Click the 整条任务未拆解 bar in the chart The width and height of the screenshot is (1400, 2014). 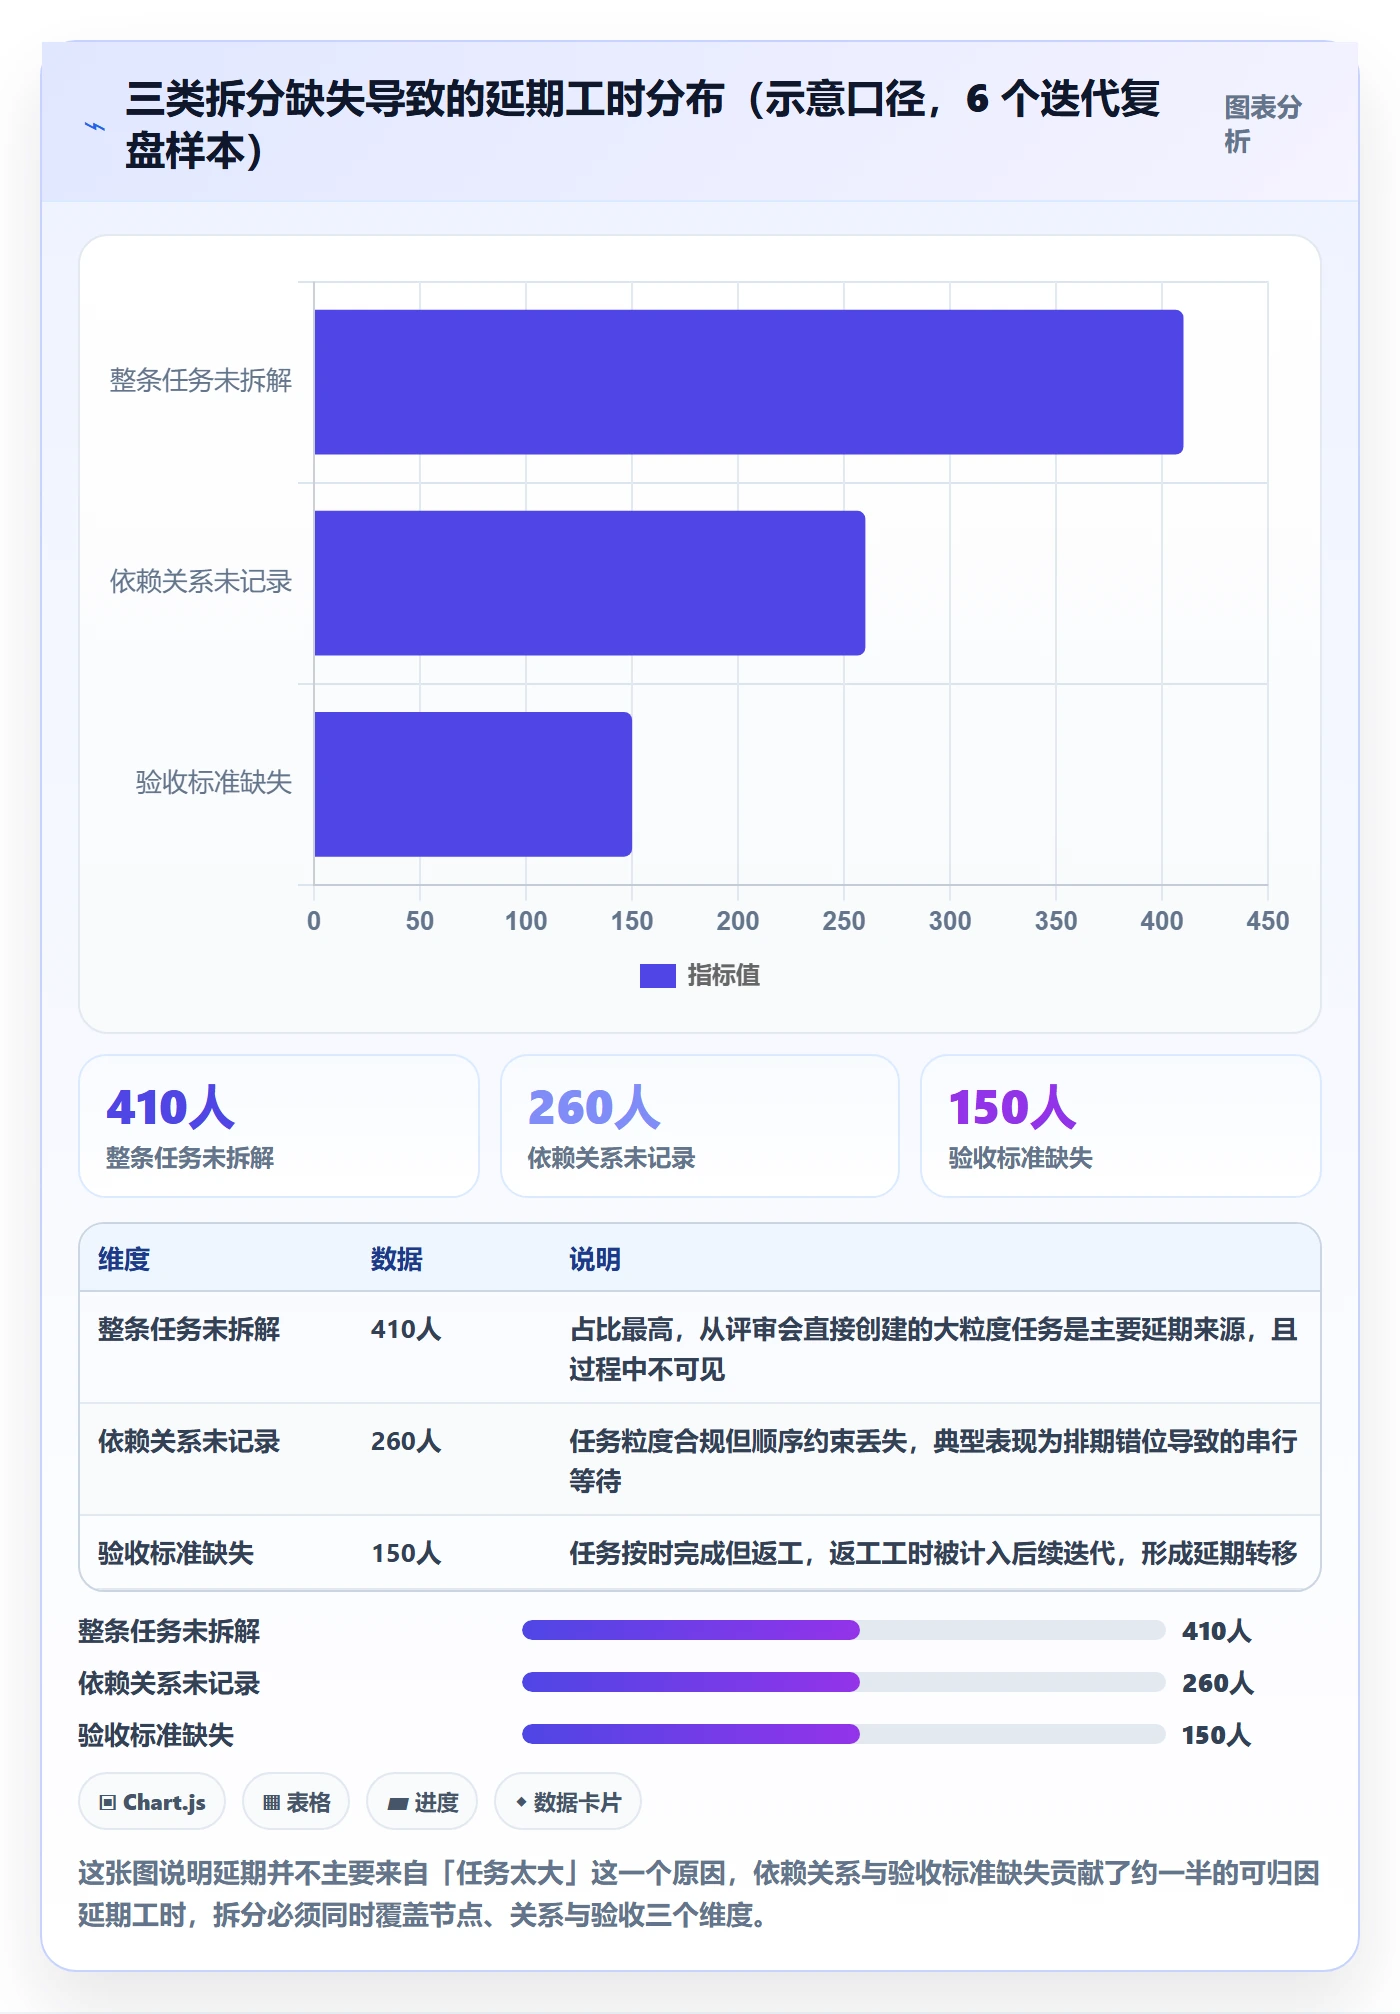pyautogui.click(x=748, y=382)
